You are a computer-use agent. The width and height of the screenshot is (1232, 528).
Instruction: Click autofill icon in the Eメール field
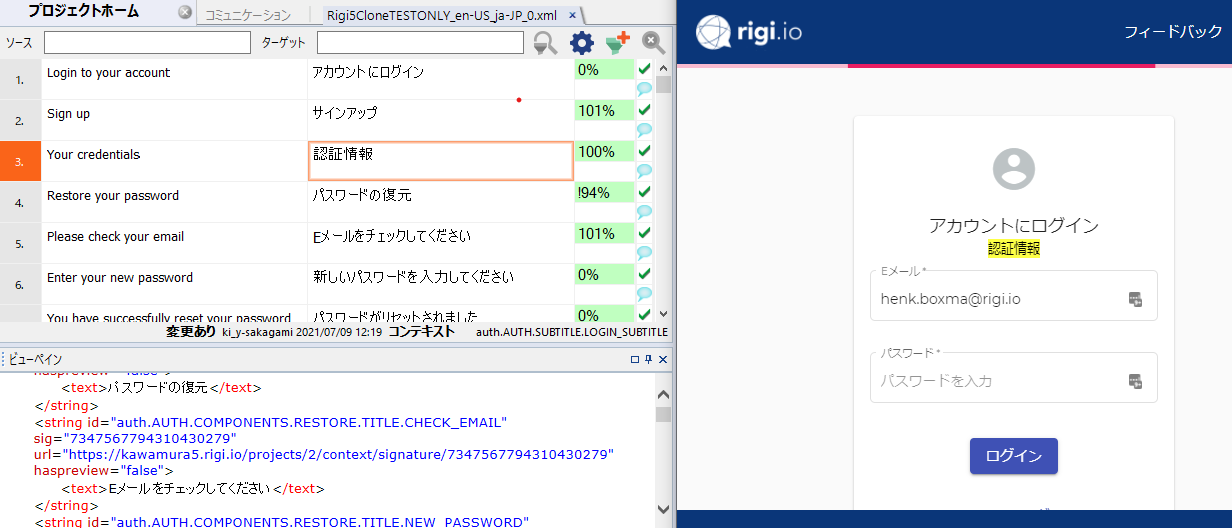point(1135,299)
